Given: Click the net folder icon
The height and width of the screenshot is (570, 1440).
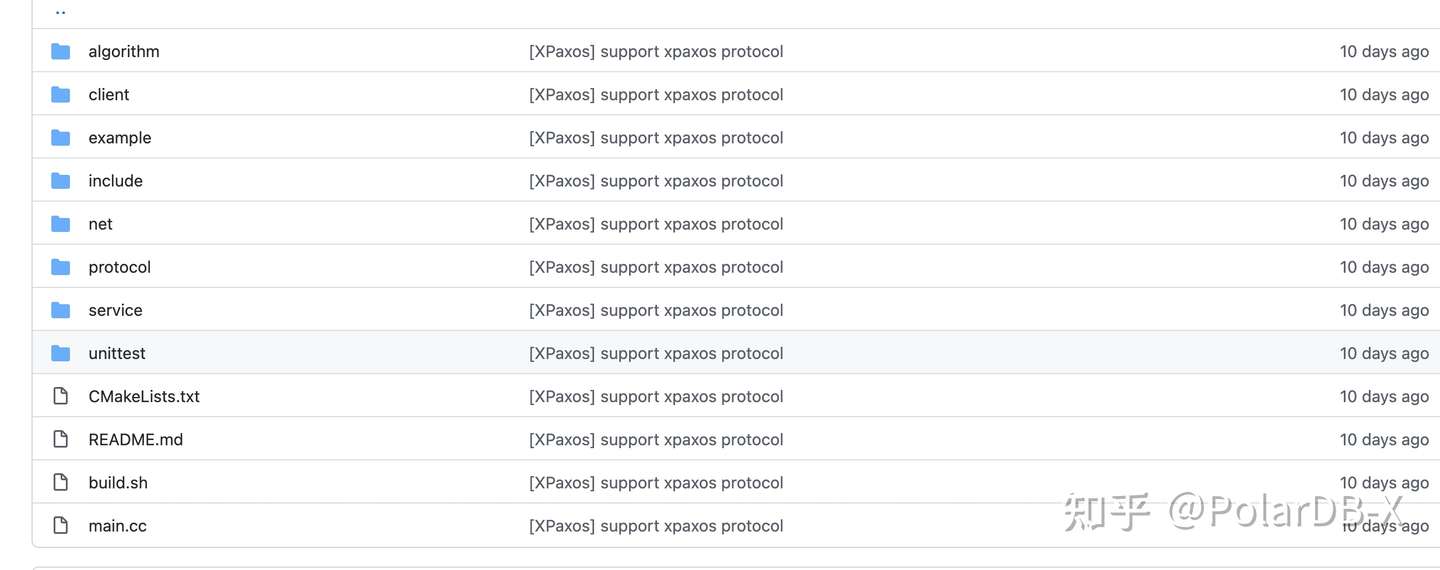Looking at the screenshot, I should (61, 224).
